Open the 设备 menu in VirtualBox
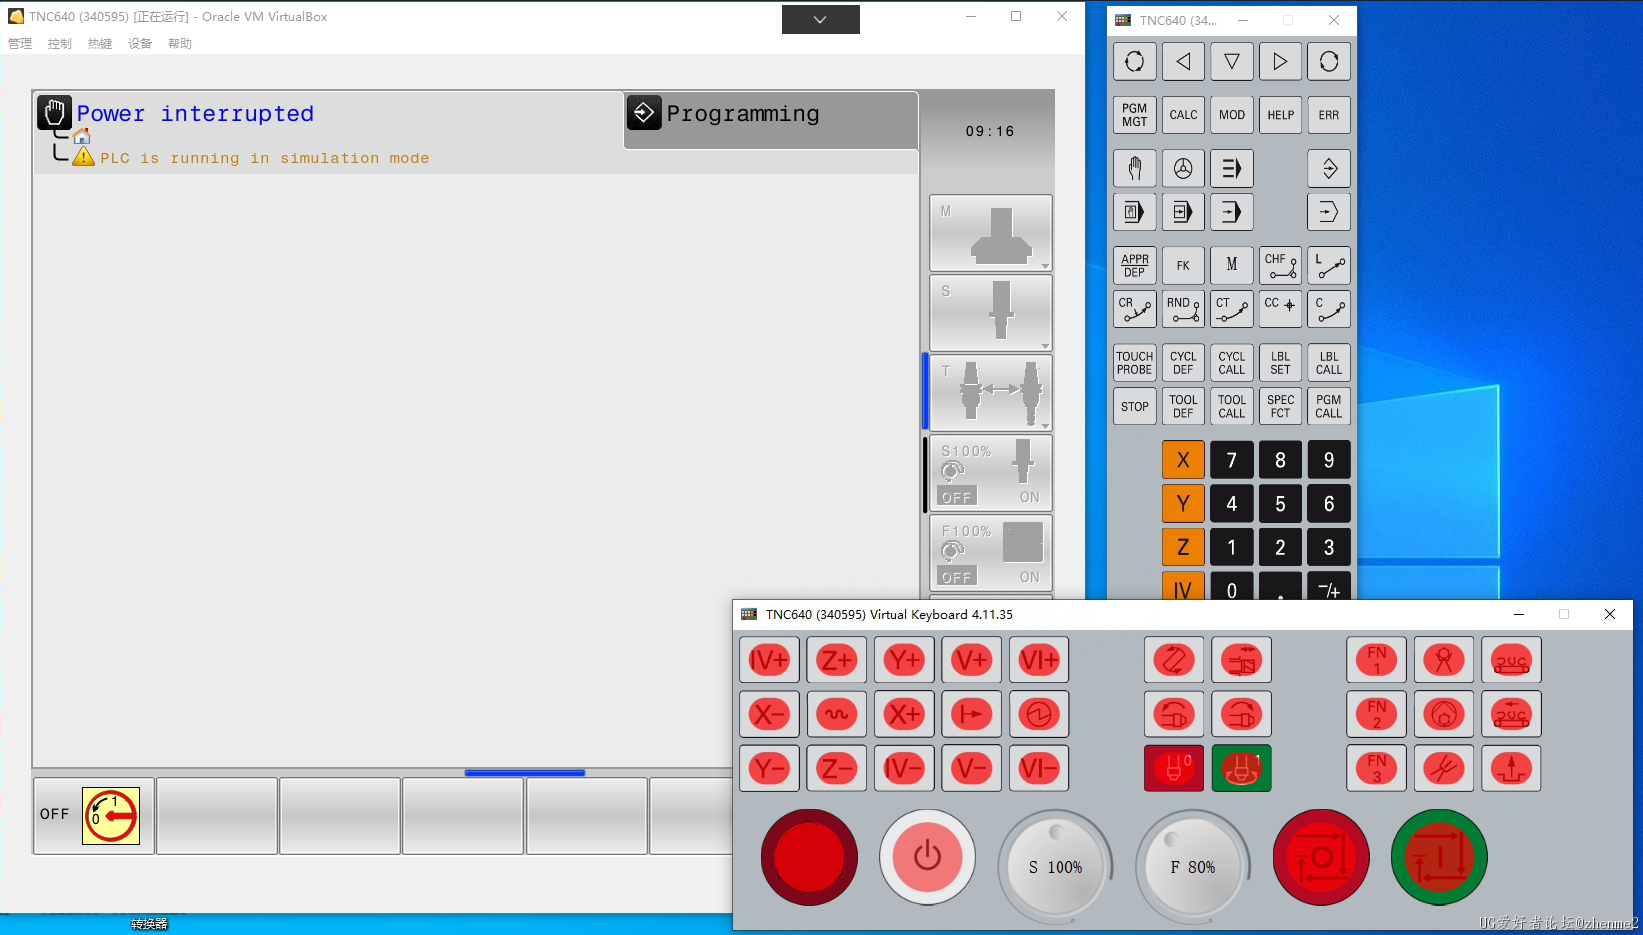The height and width of the screenshot is (935, 1643). [x=140, y=44]
